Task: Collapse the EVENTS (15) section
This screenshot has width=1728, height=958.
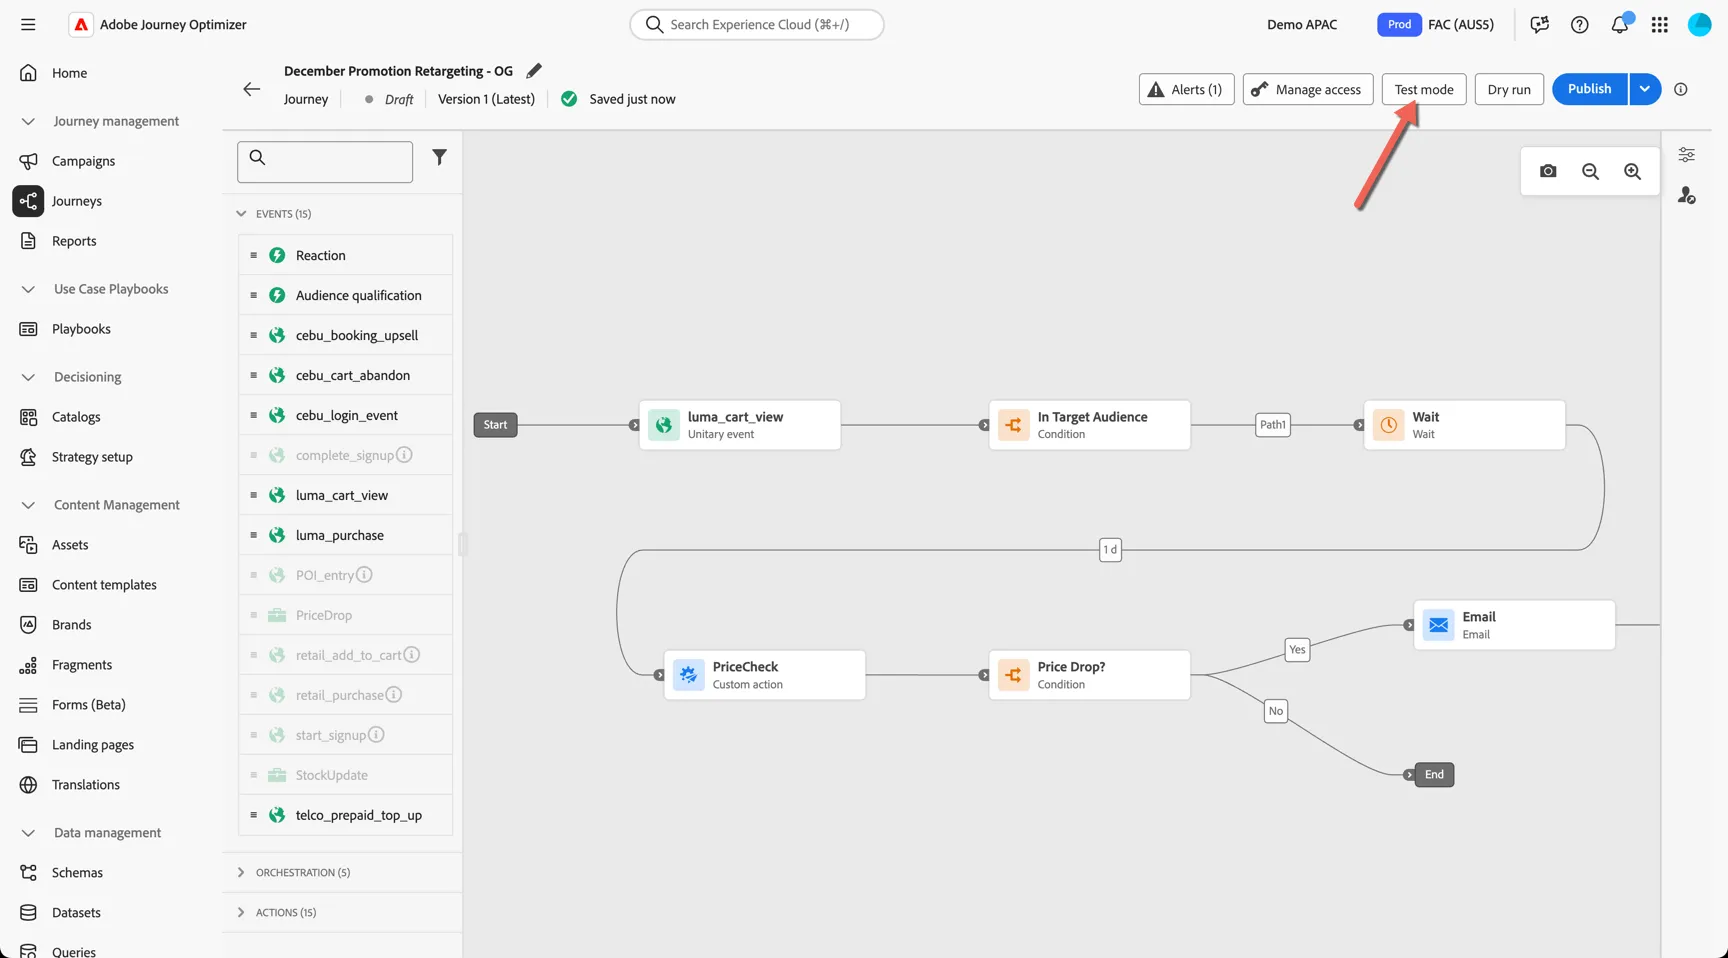Action: pyautogui.click(x=241, y=214)
